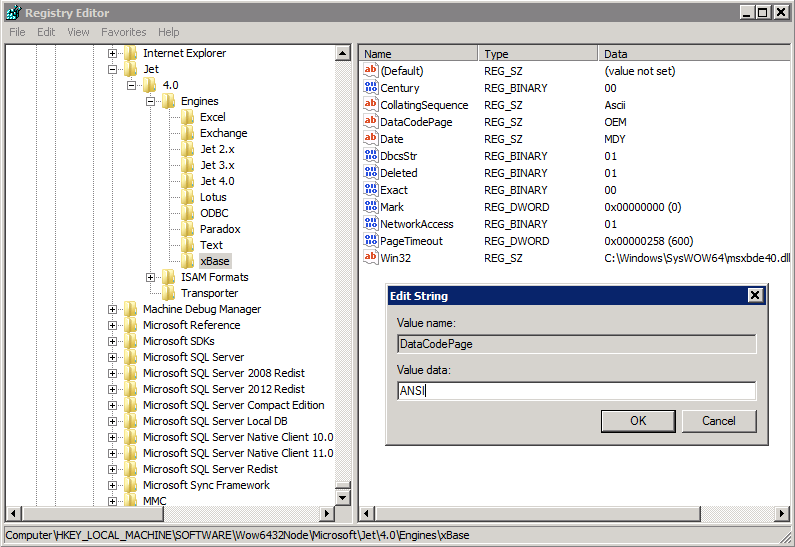
Task: Click the folder icon next to Lotus
Action: coord(187,197)
